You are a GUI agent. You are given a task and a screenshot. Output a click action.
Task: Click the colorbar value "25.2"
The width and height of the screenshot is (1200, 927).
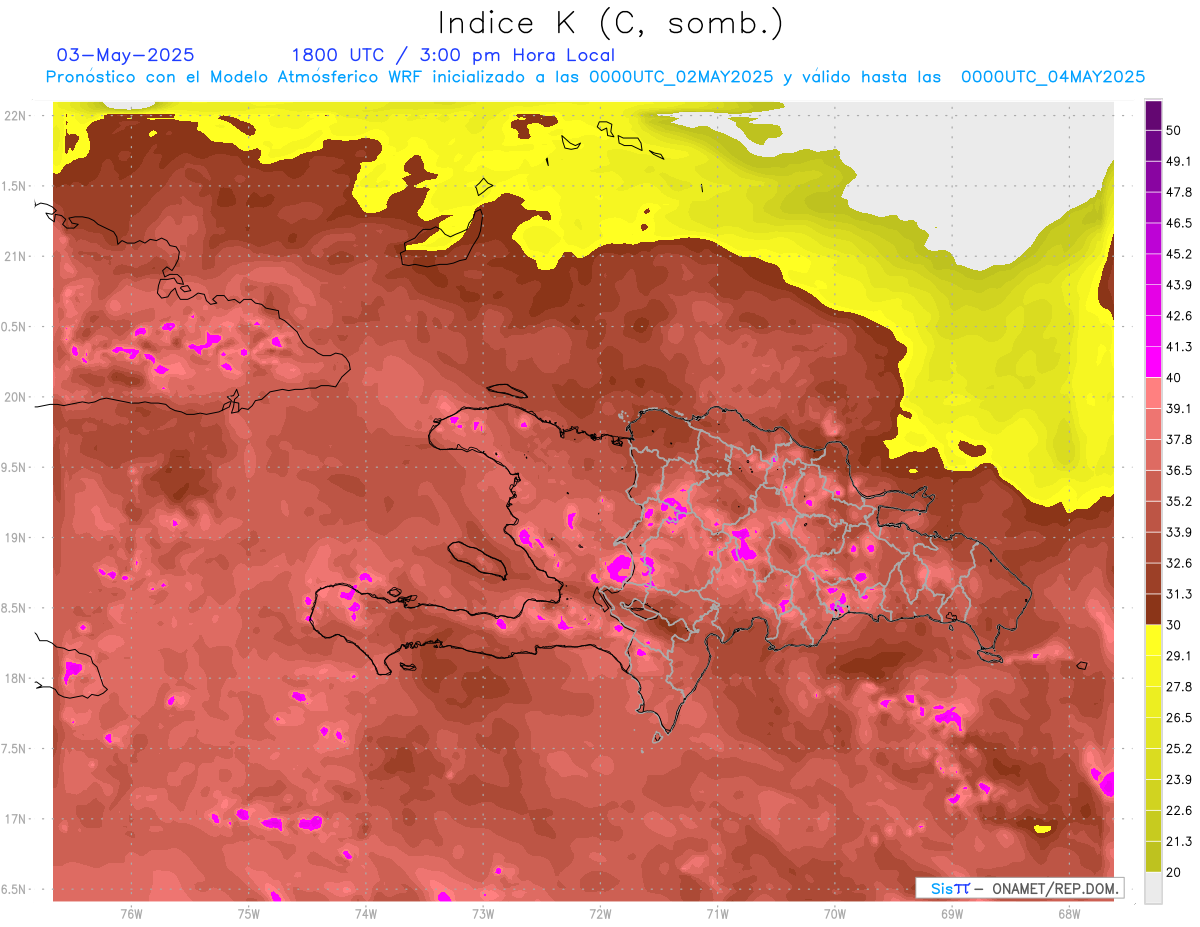click(x=1178, y=749)
